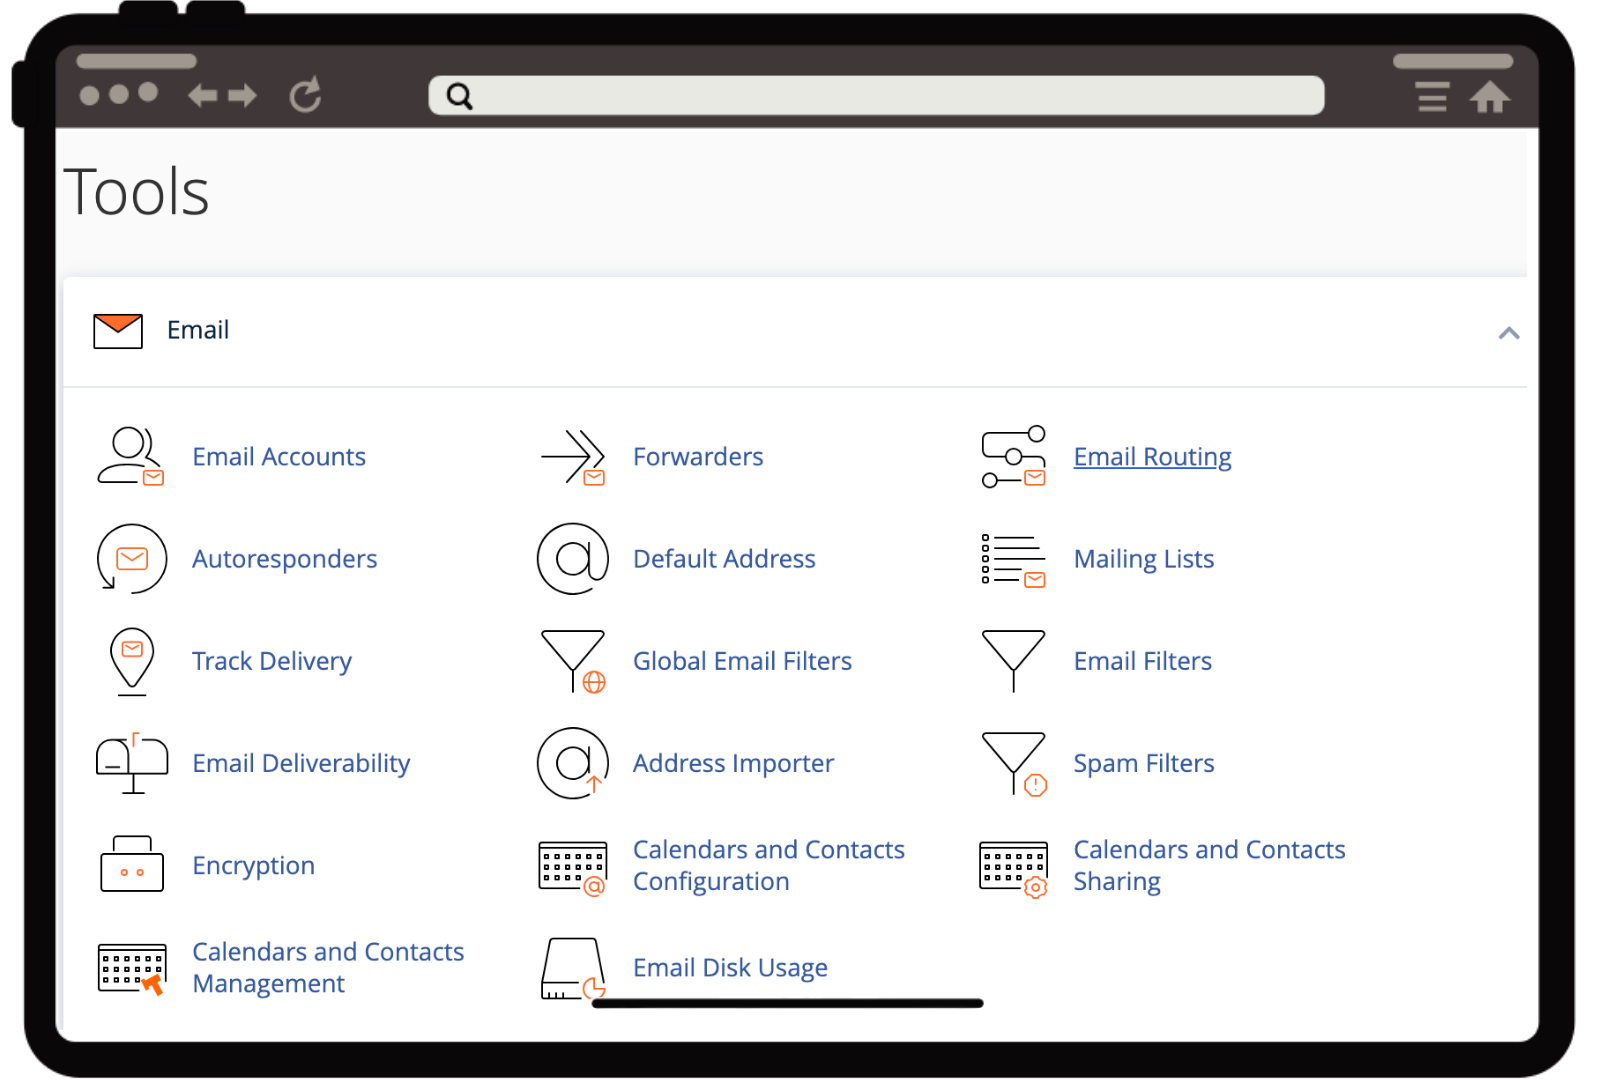Open the Default Address link
The height and width of the screenshot is (1080, 1600).
(724, 559)
